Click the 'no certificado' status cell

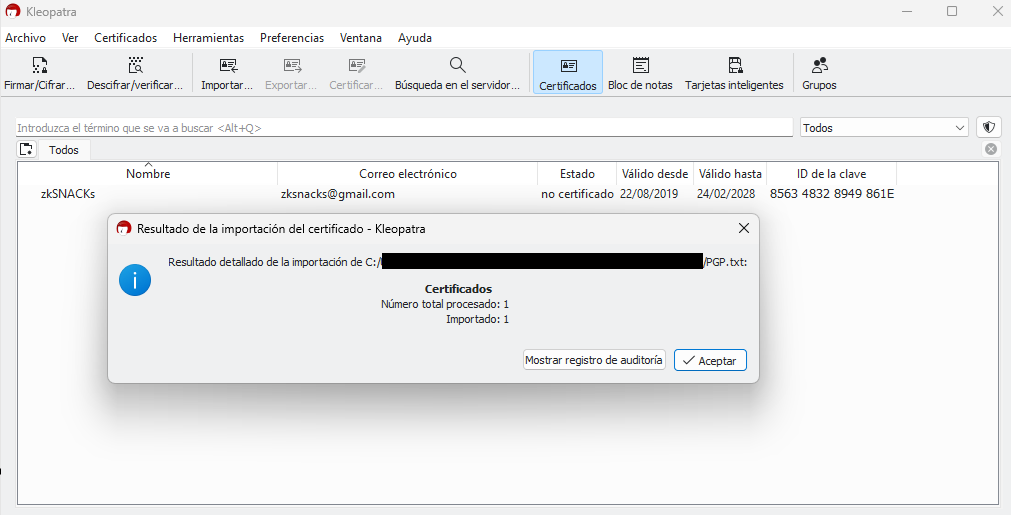coord(577,194)
